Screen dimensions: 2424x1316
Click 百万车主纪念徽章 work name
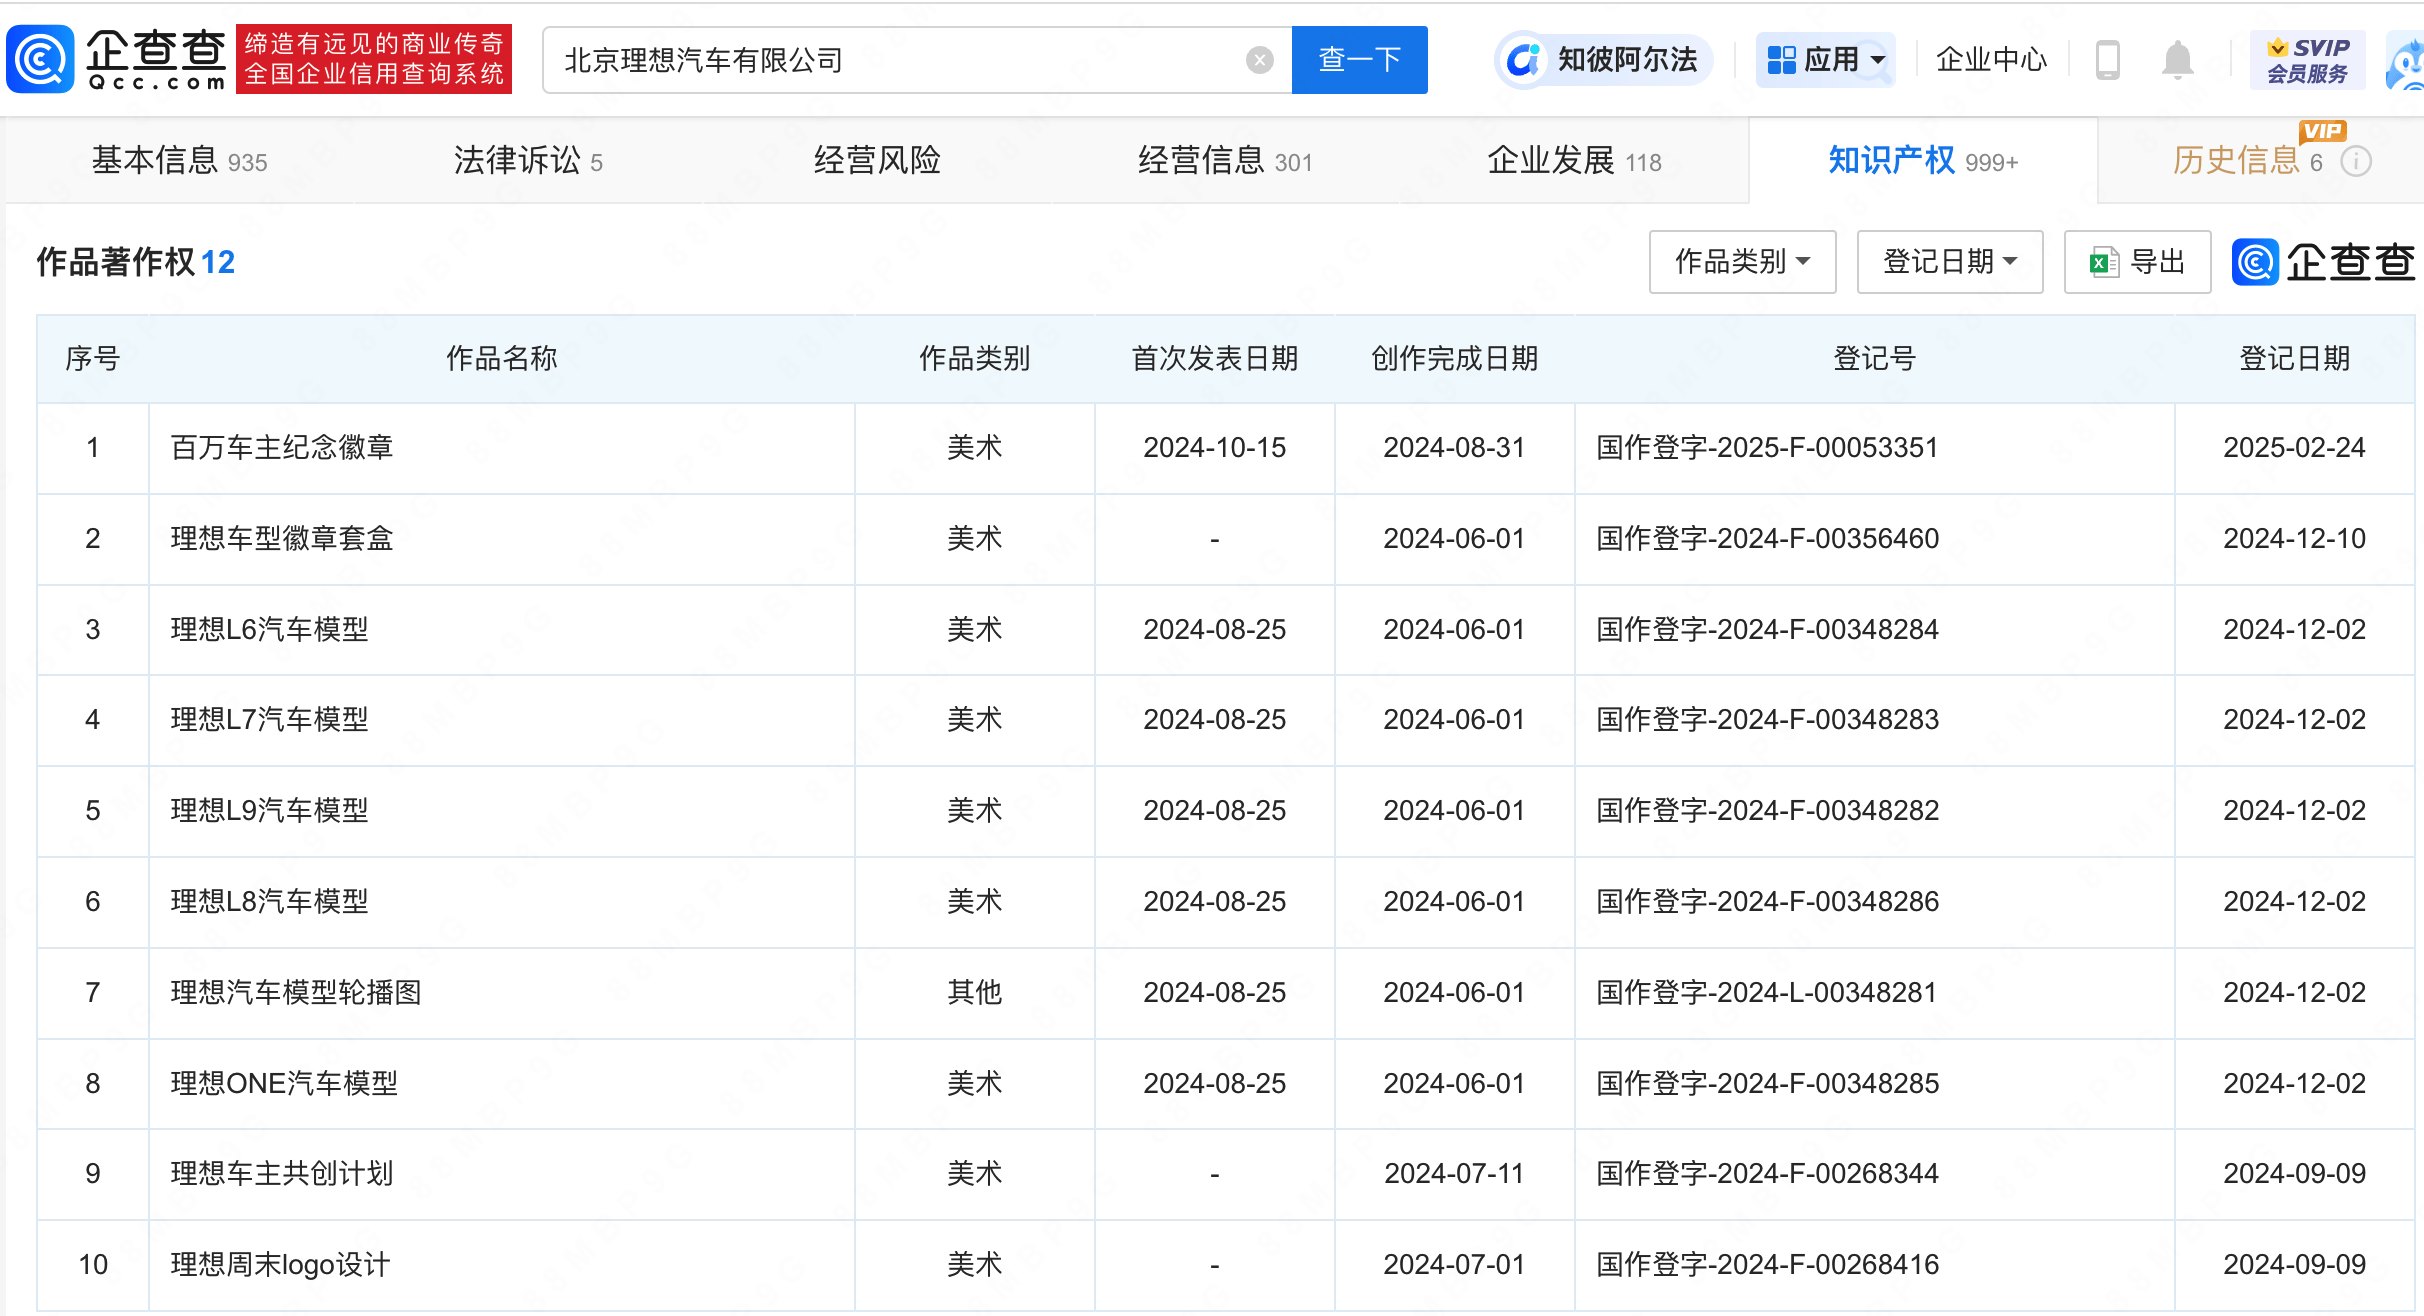(282, 447)
